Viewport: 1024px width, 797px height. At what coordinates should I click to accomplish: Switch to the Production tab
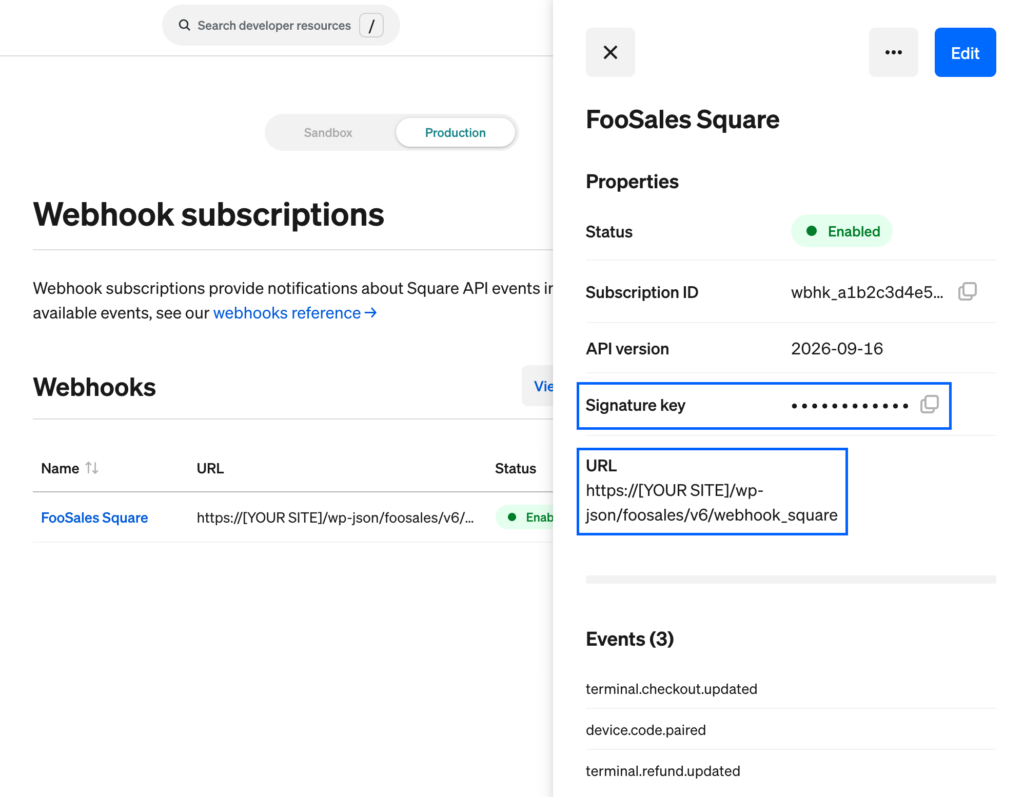(x=455, y=133)
